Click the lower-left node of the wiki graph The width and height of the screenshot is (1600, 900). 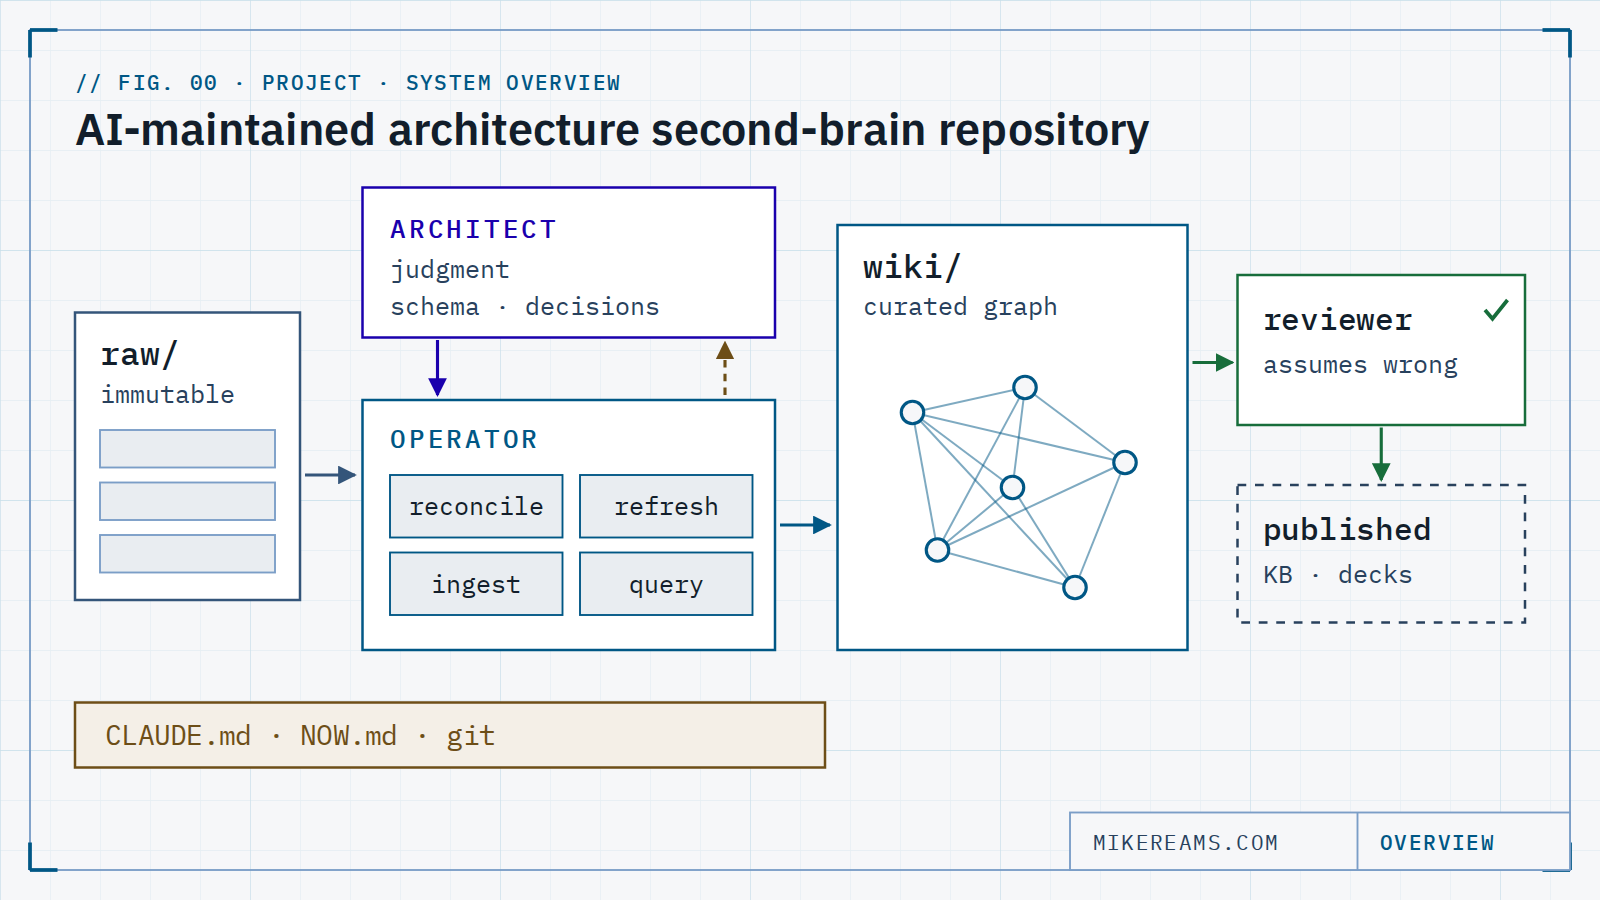[937, 550]
